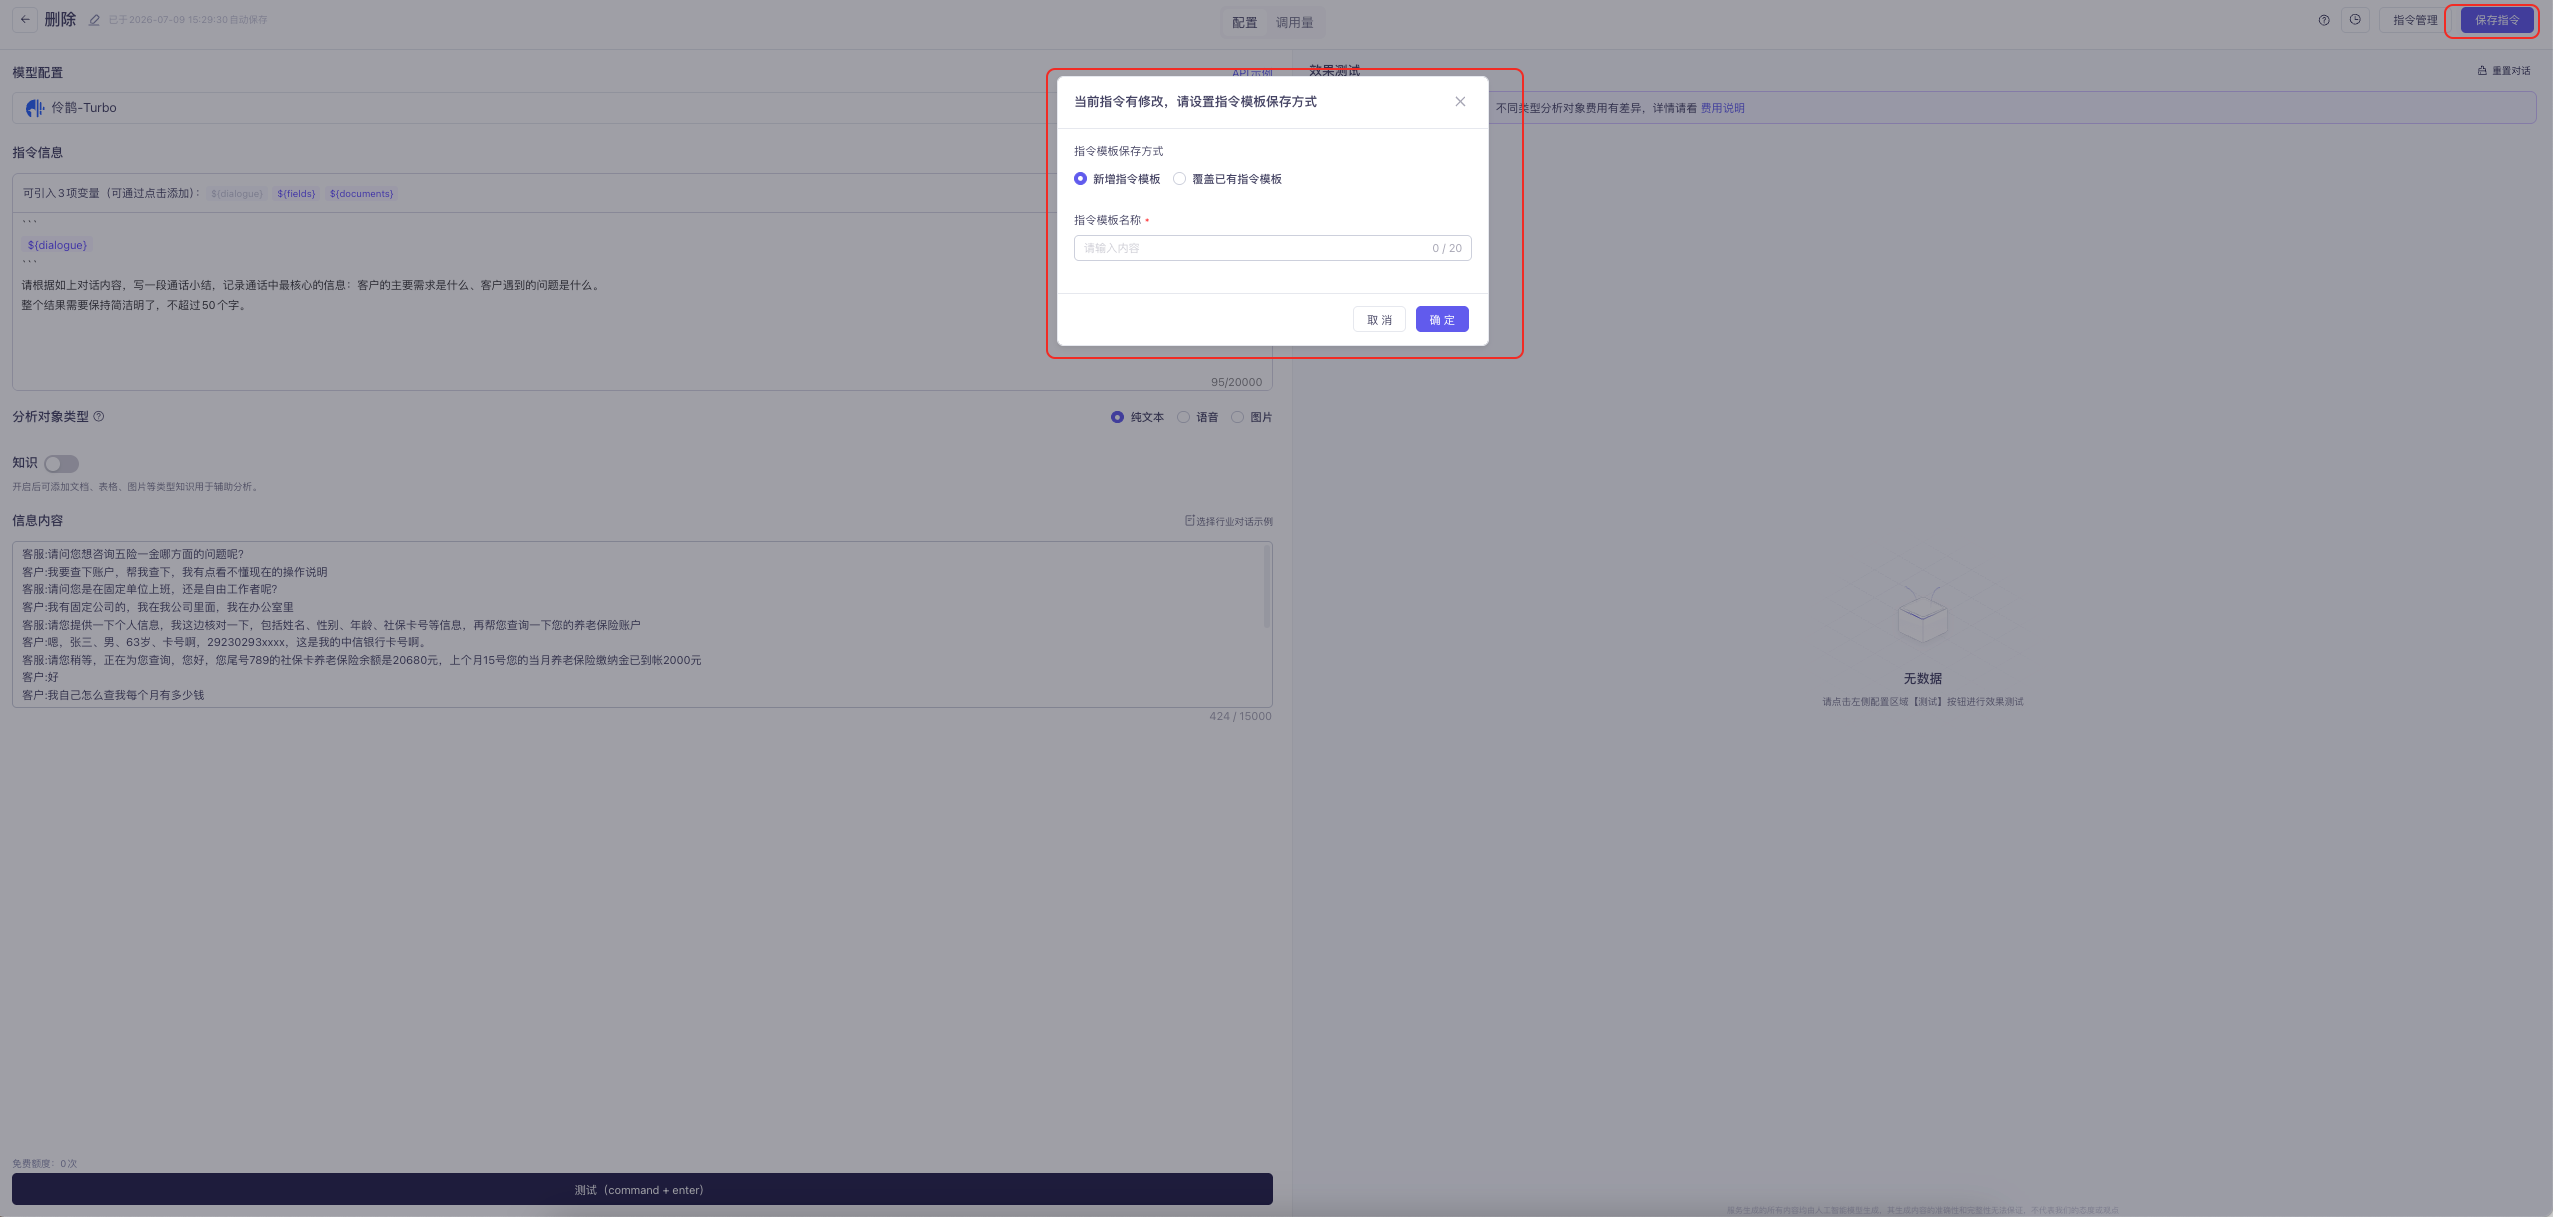The height and width of the screenshot is (1217, 2553).
Task: Click the 伶鹊-Turbo model logo icon
Action: 35,108
